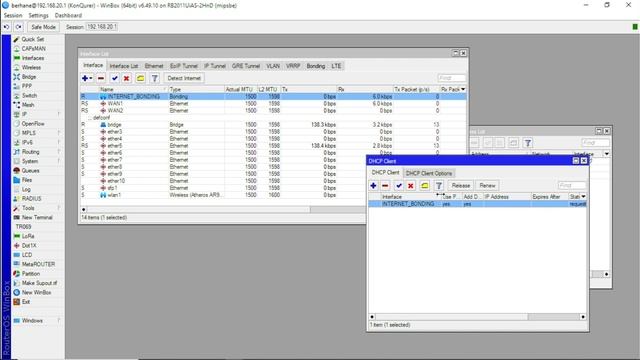This screenshot has width=640, height=360.
Task: Open the CAPsMAN sidebar item
Action: (33, 49)
